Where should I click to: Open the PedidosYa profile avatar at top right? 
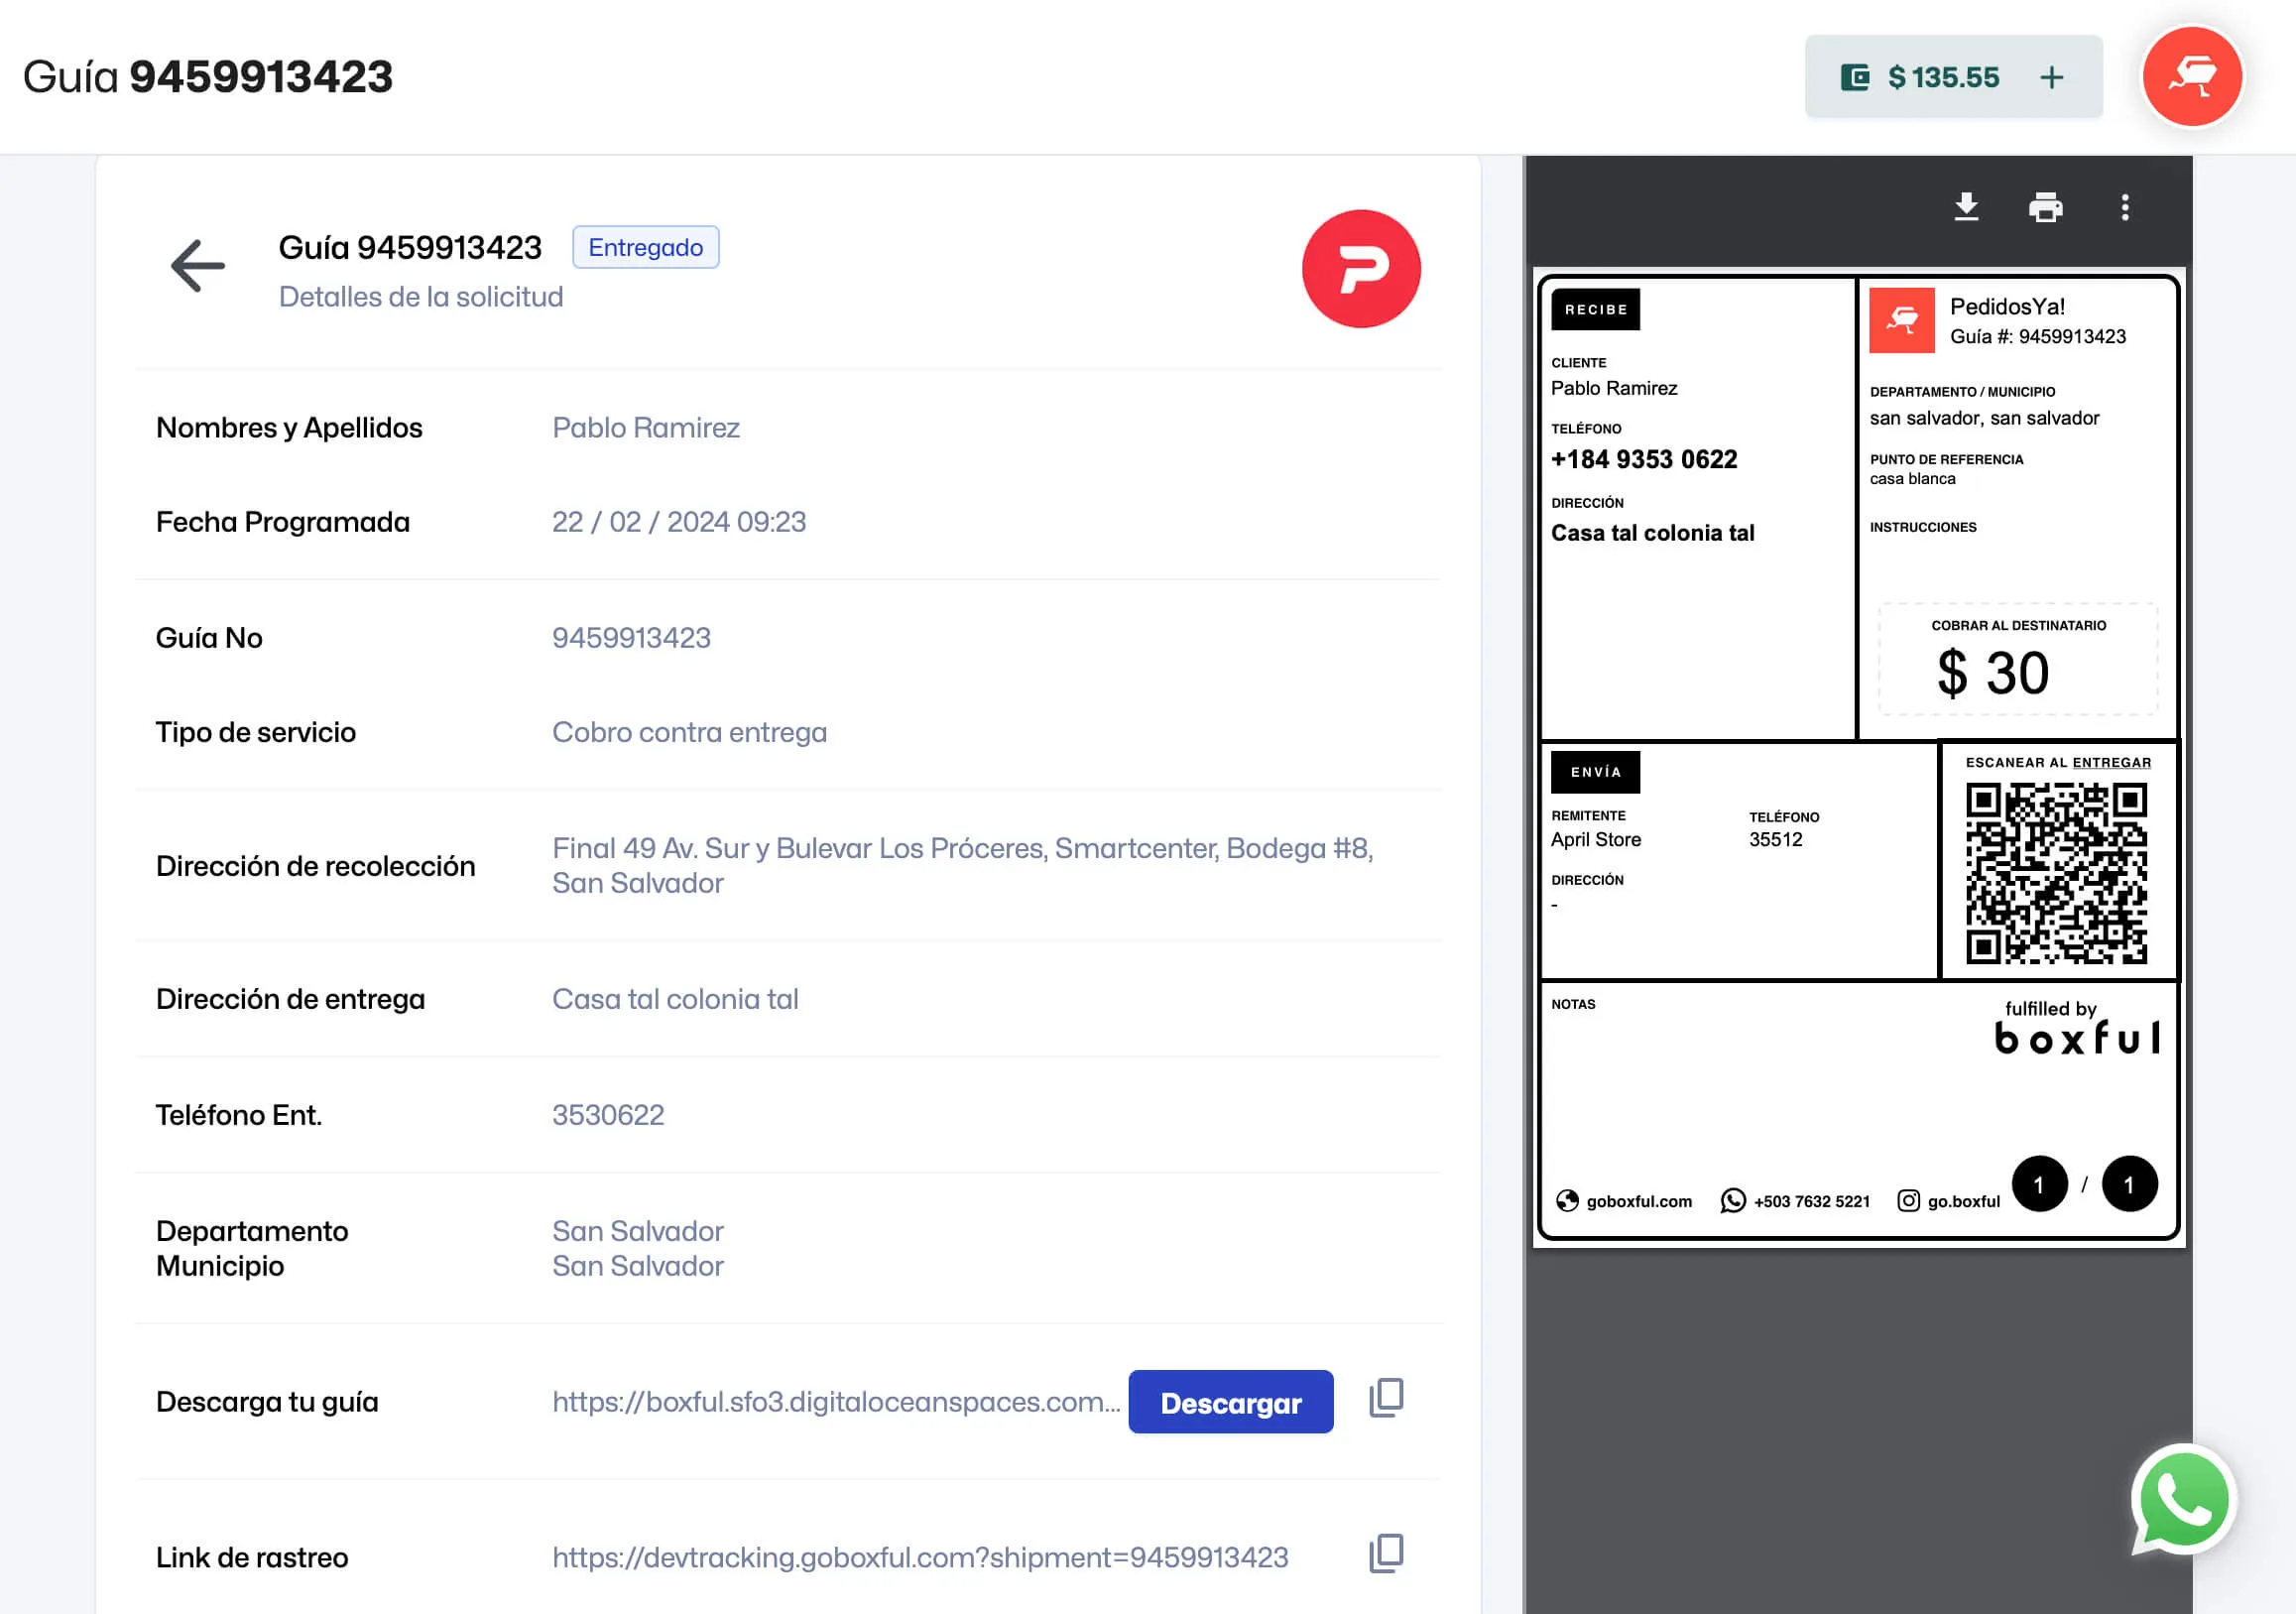tap(2192, 77)
